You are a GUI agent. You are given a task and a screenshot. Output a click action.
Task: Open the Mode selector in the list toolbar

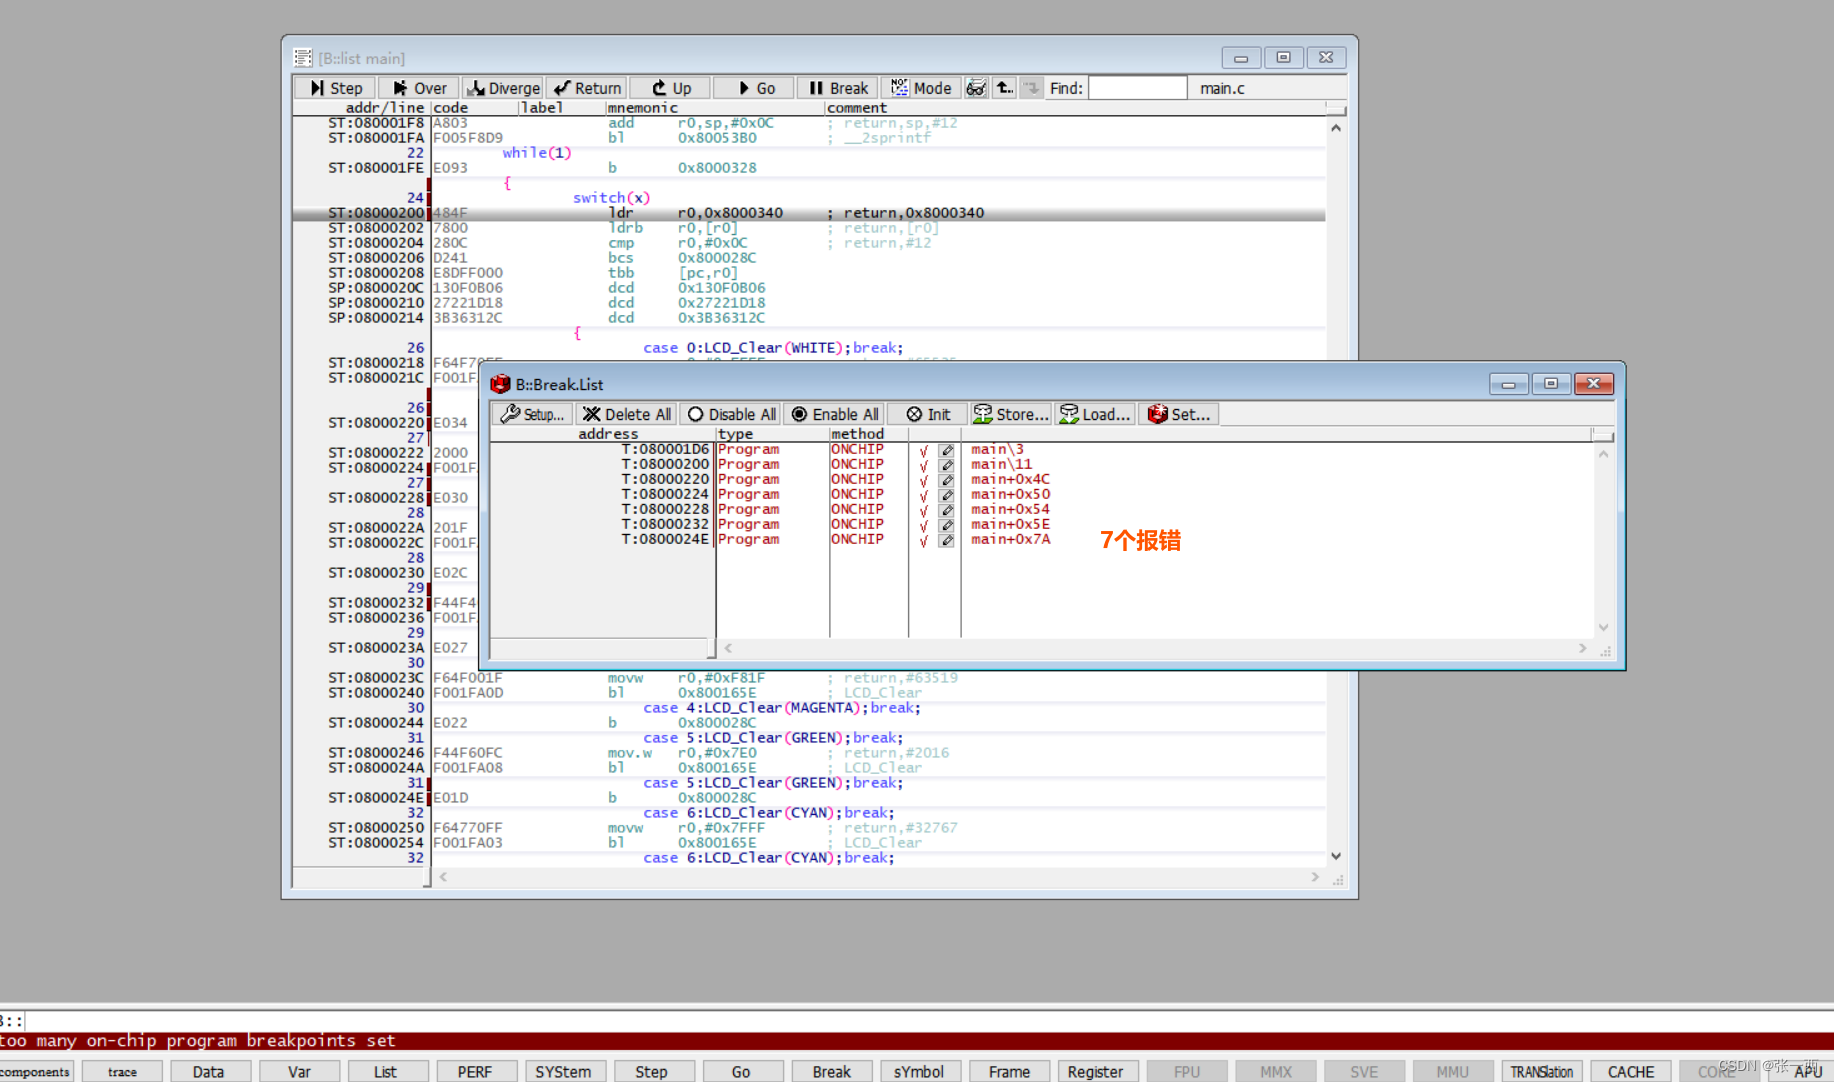921,88
